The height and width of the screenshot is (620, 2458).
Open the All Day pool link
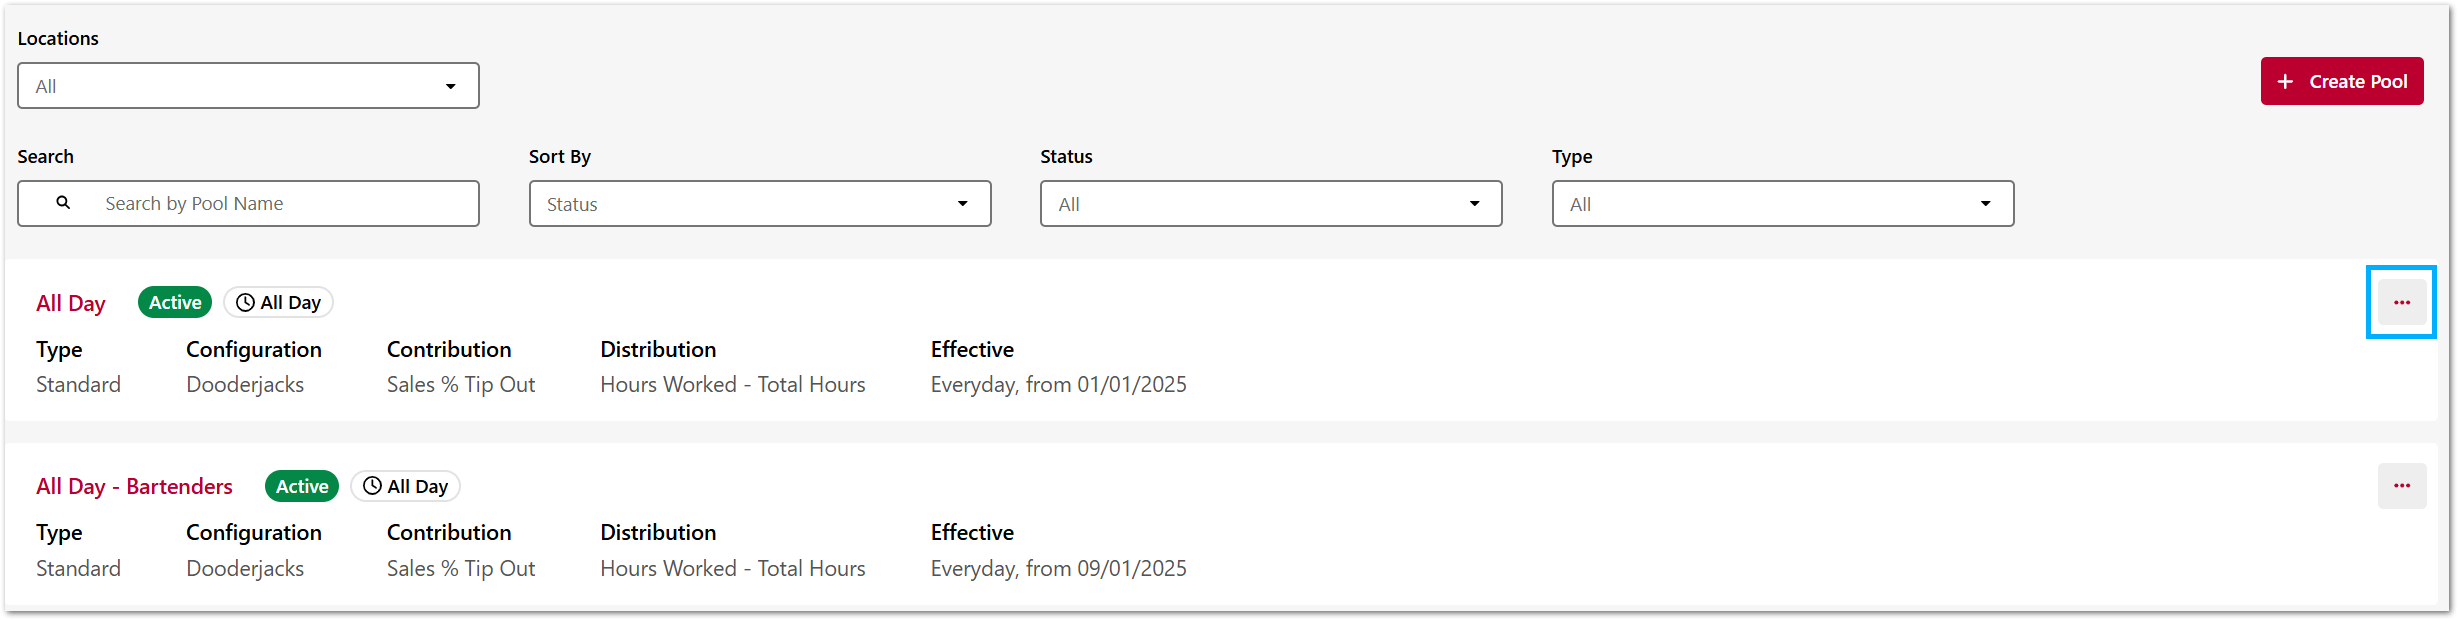(x=71, y=303)
